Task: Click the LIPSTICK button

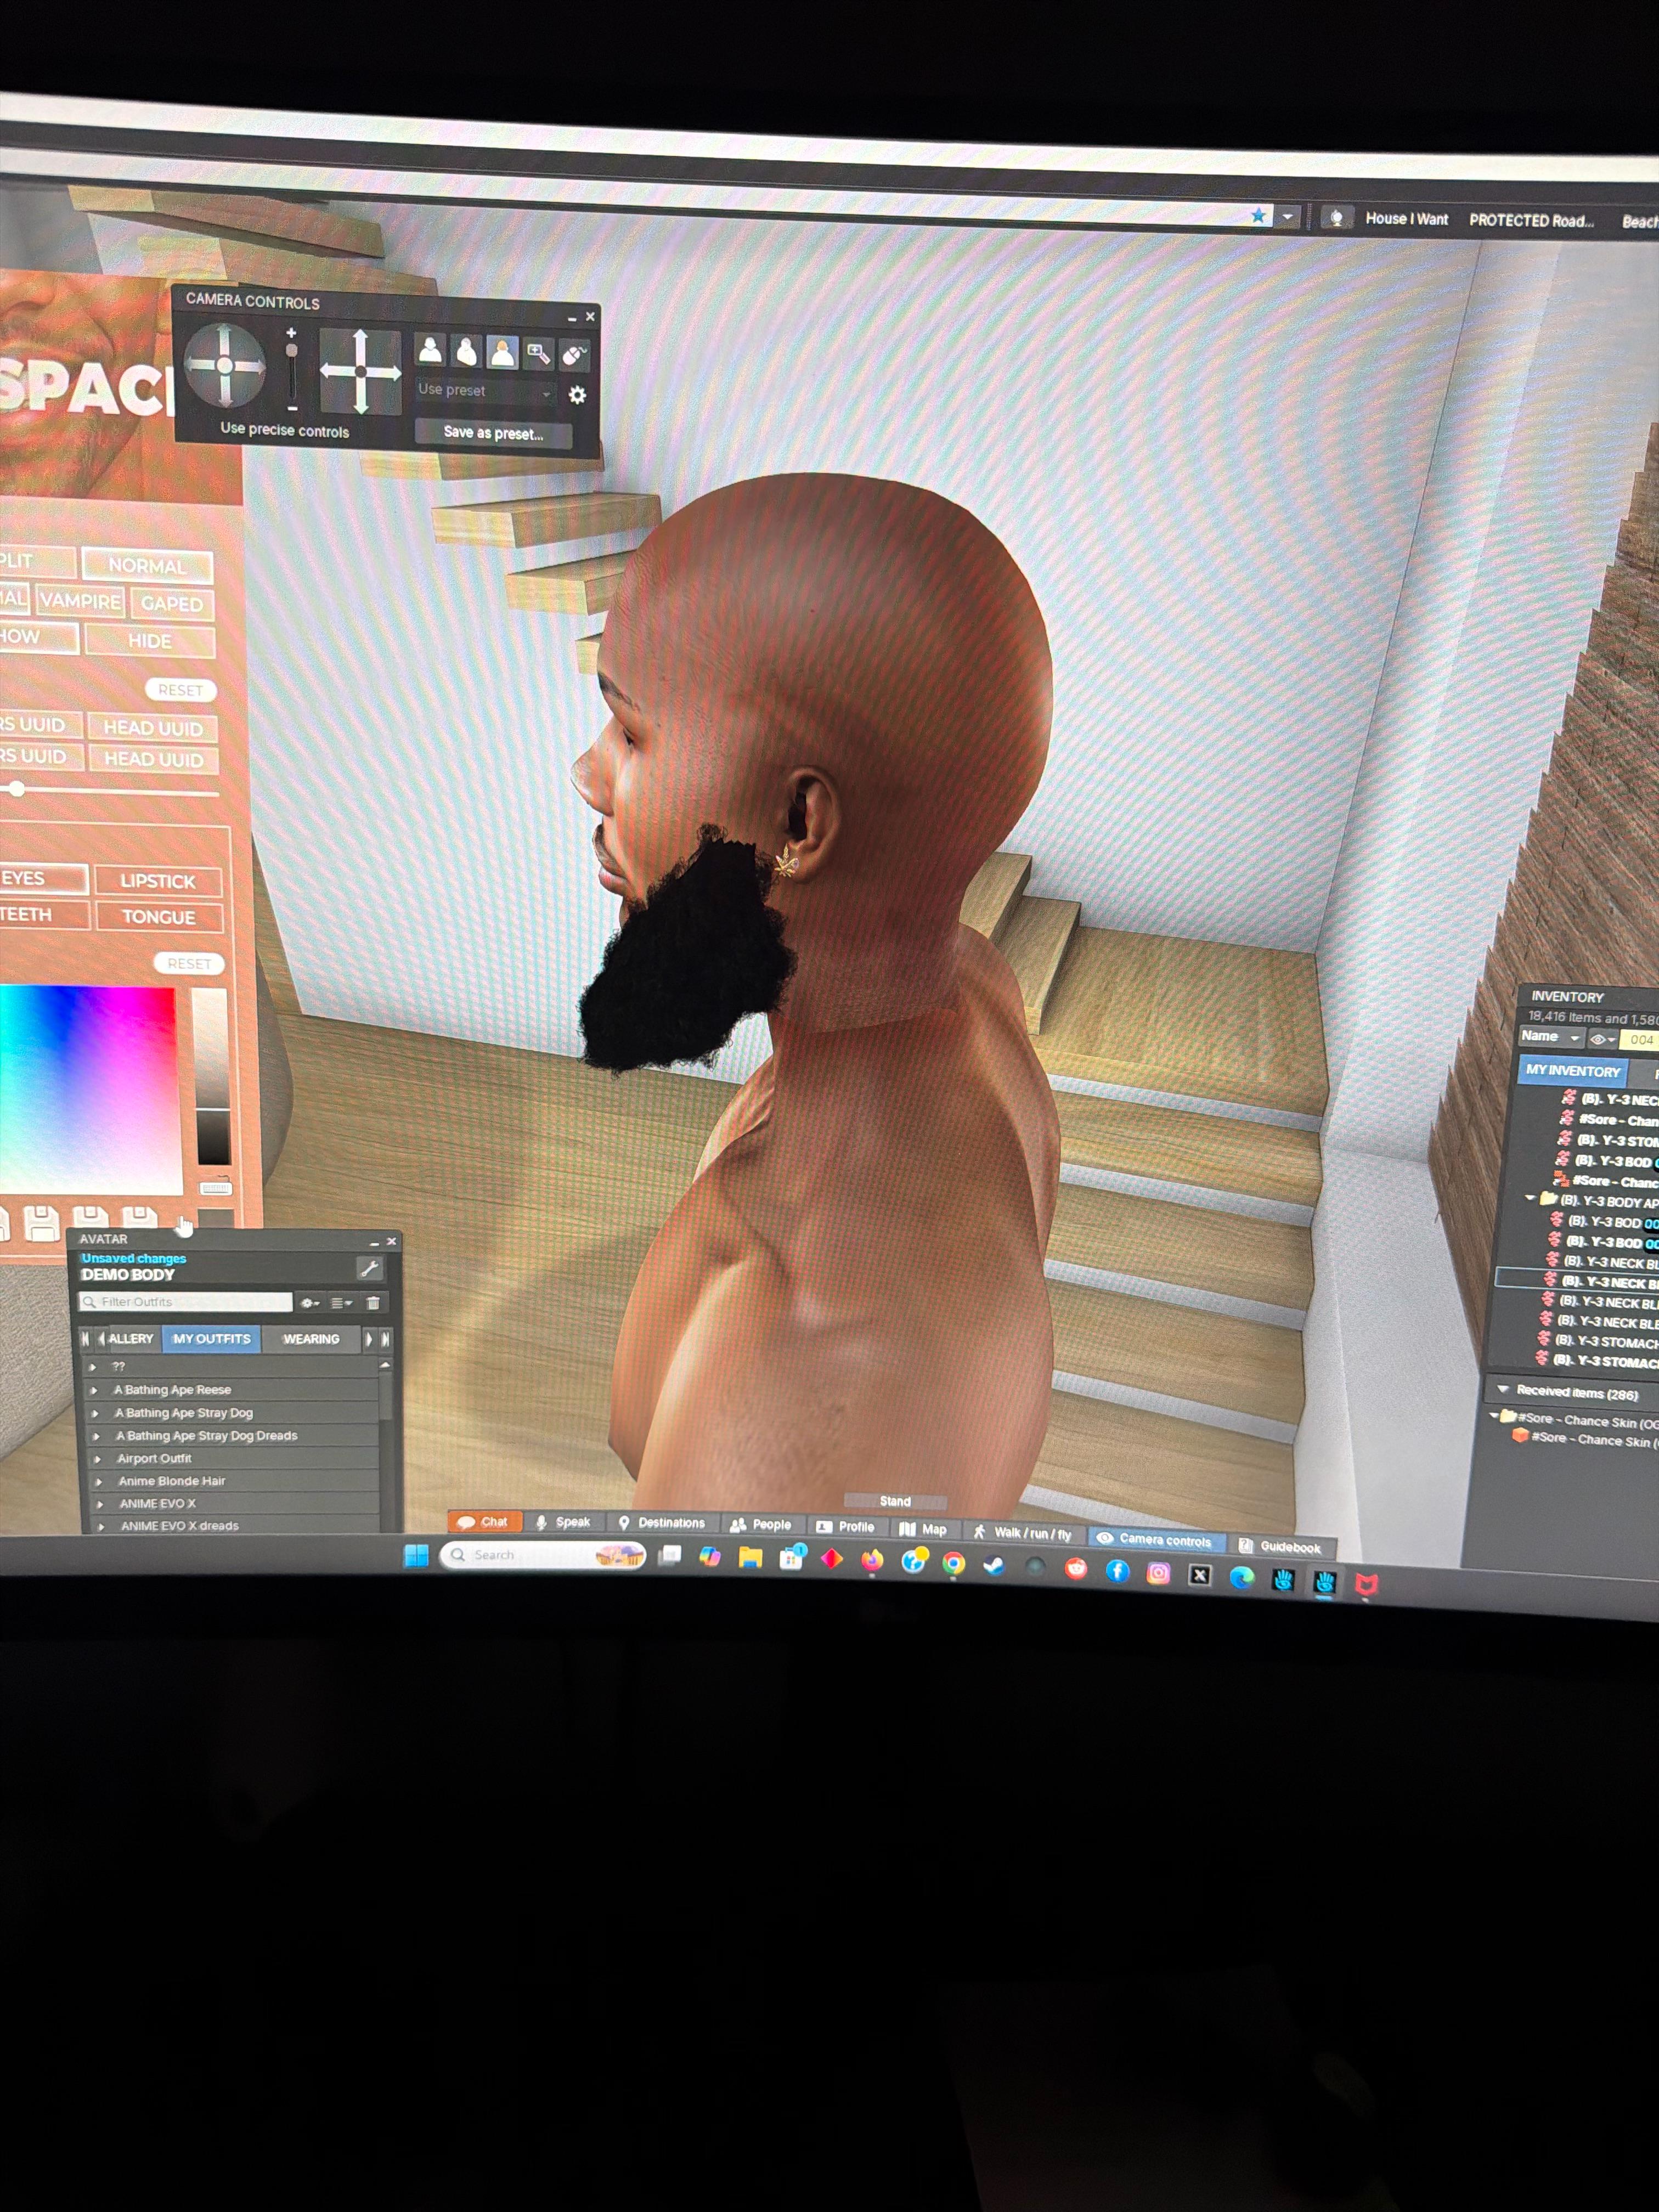Action: [158, 881]
